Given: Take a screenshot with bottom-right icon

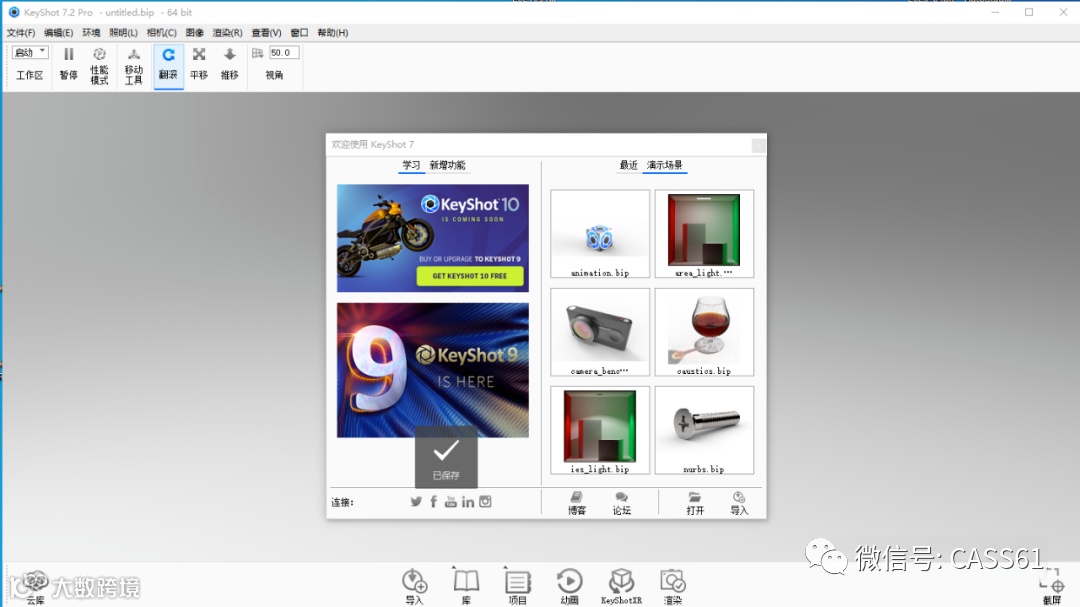Looking at the screenshot, I should pyautogui.click(x=1052, y=588).
